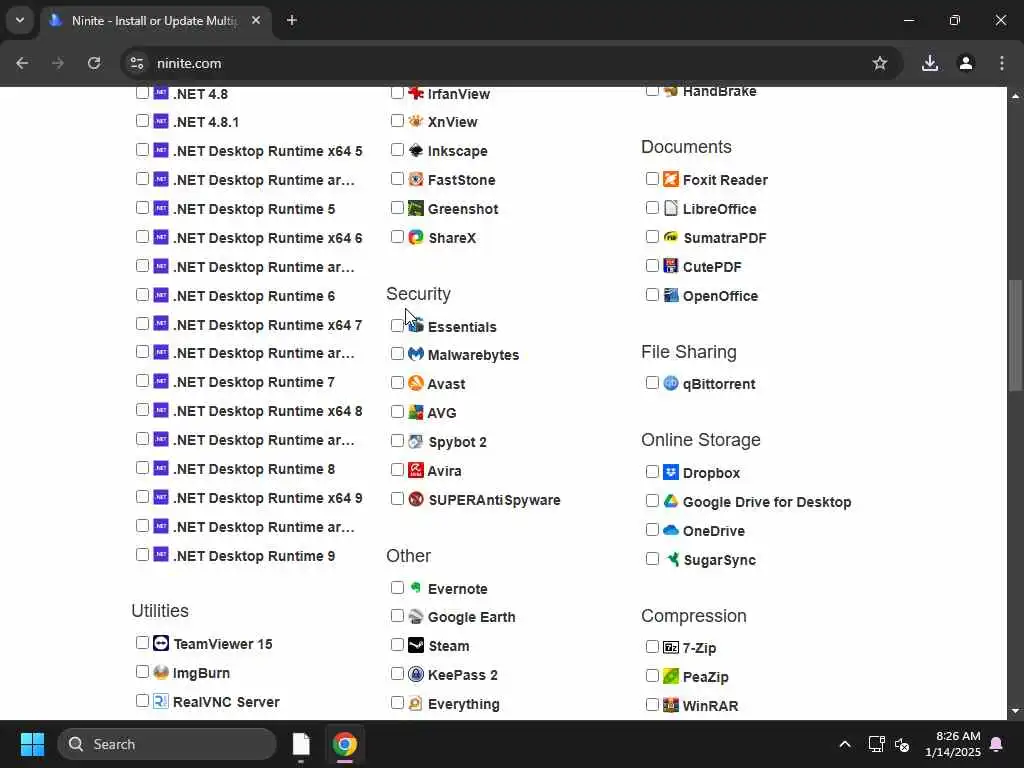The height and width of the screenshot is (768, 1024).
Task: Check the OpenOffice checkbox
Action: [652, 295]
